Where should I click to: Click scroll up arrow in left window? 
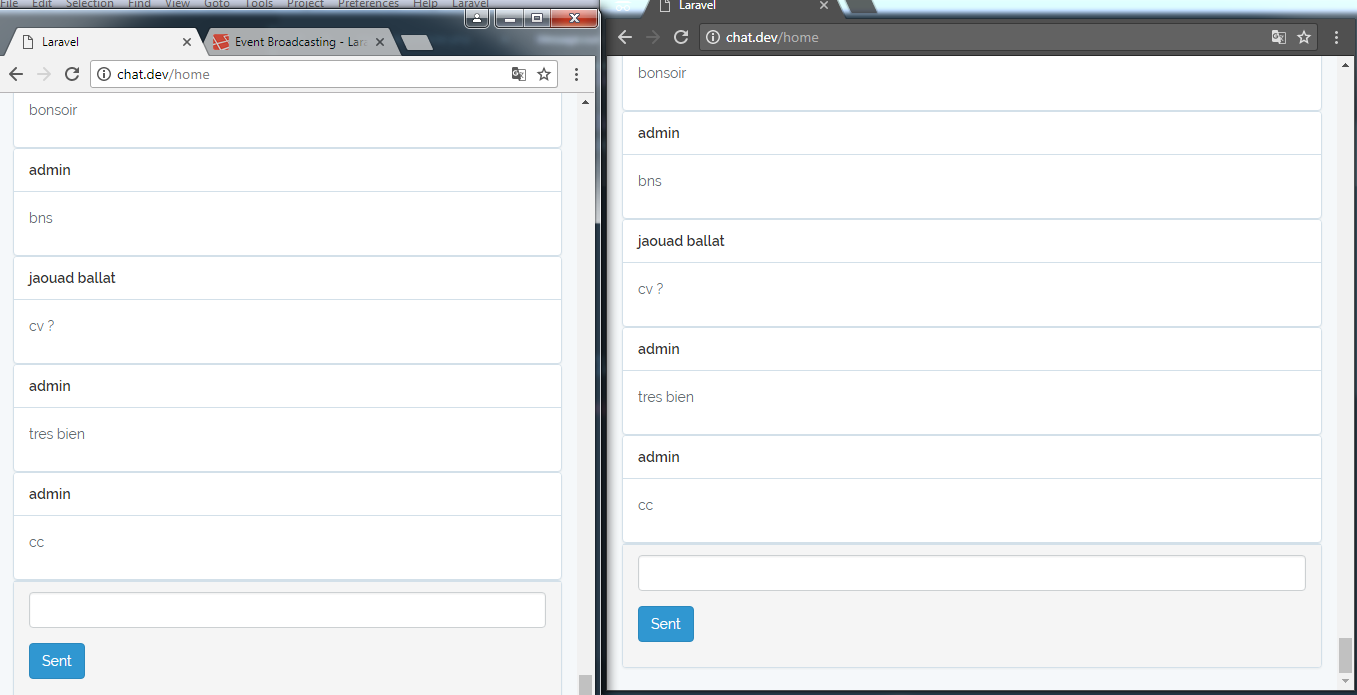(585, 101)
